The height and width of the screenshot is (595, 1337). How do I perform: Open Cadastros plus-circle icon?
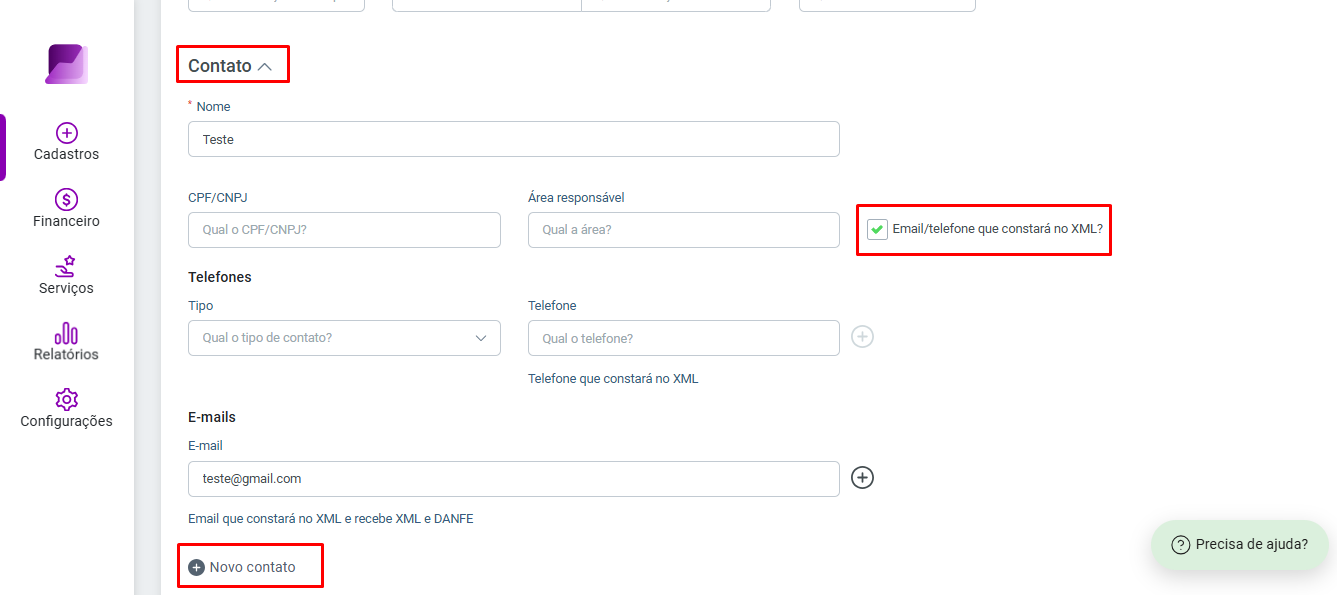67,133
